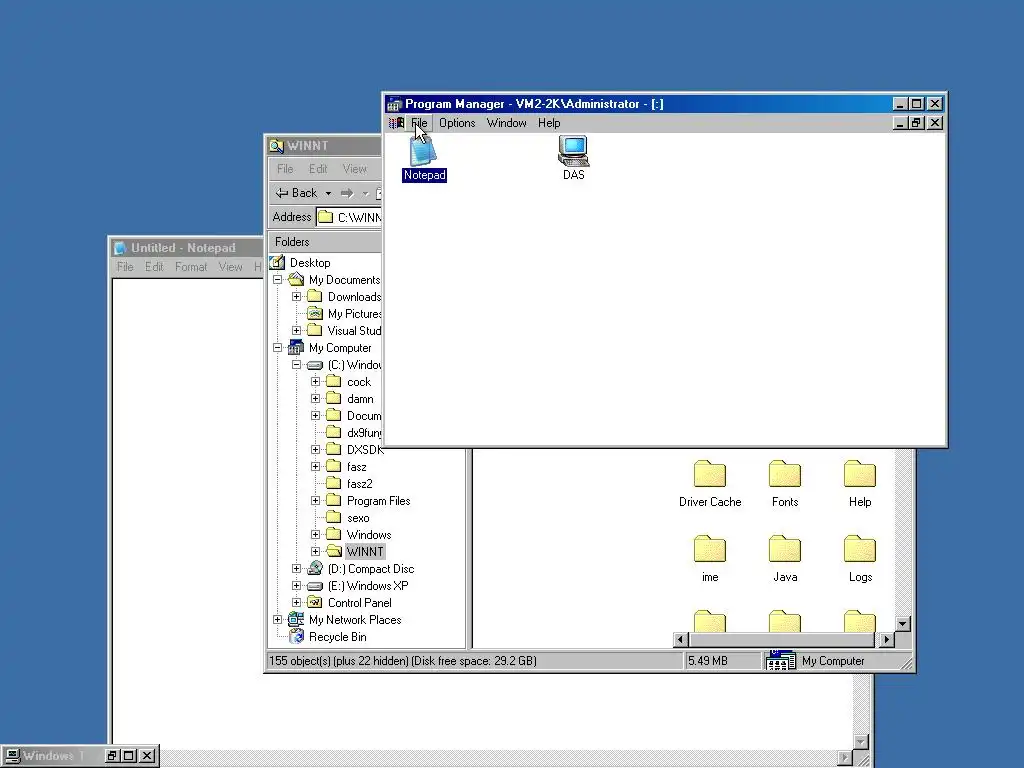Select the fasz2 folder in the tree
This screenshot has width=1024, height=768.
point(359,483)
